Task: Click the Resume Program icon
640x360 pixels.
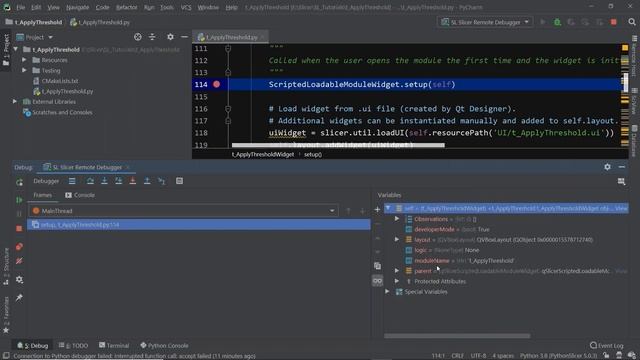Action: (x=19, y=200)
